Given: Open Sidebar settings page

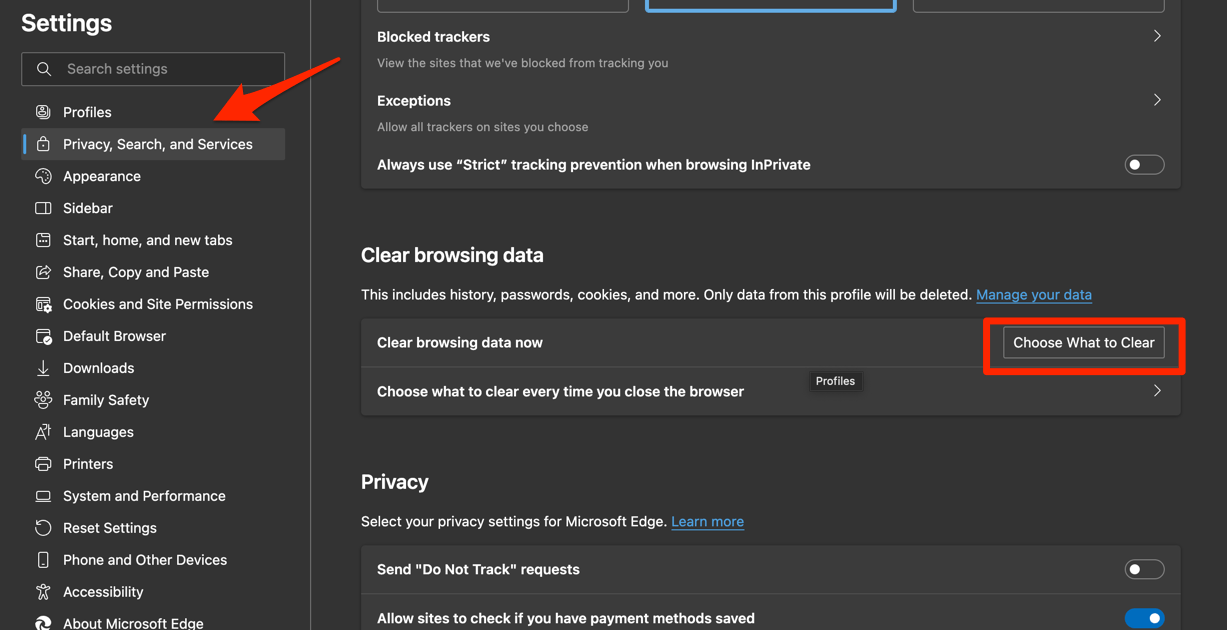Looking at the screenshot, I should point(153,208).
